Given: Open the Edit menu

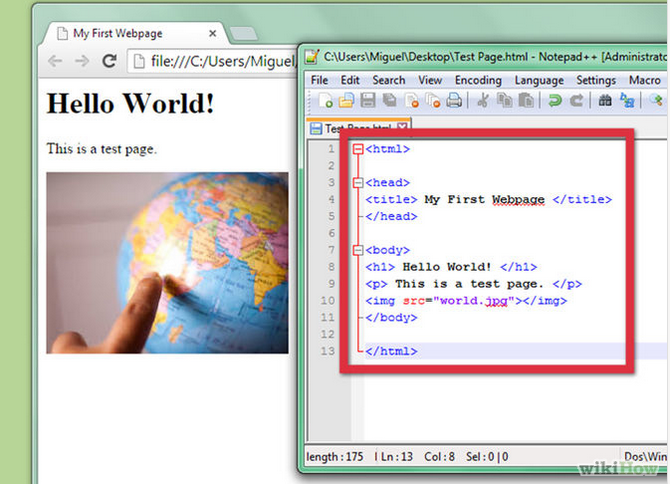Looking at the screenshot, I should click(350, 80).
